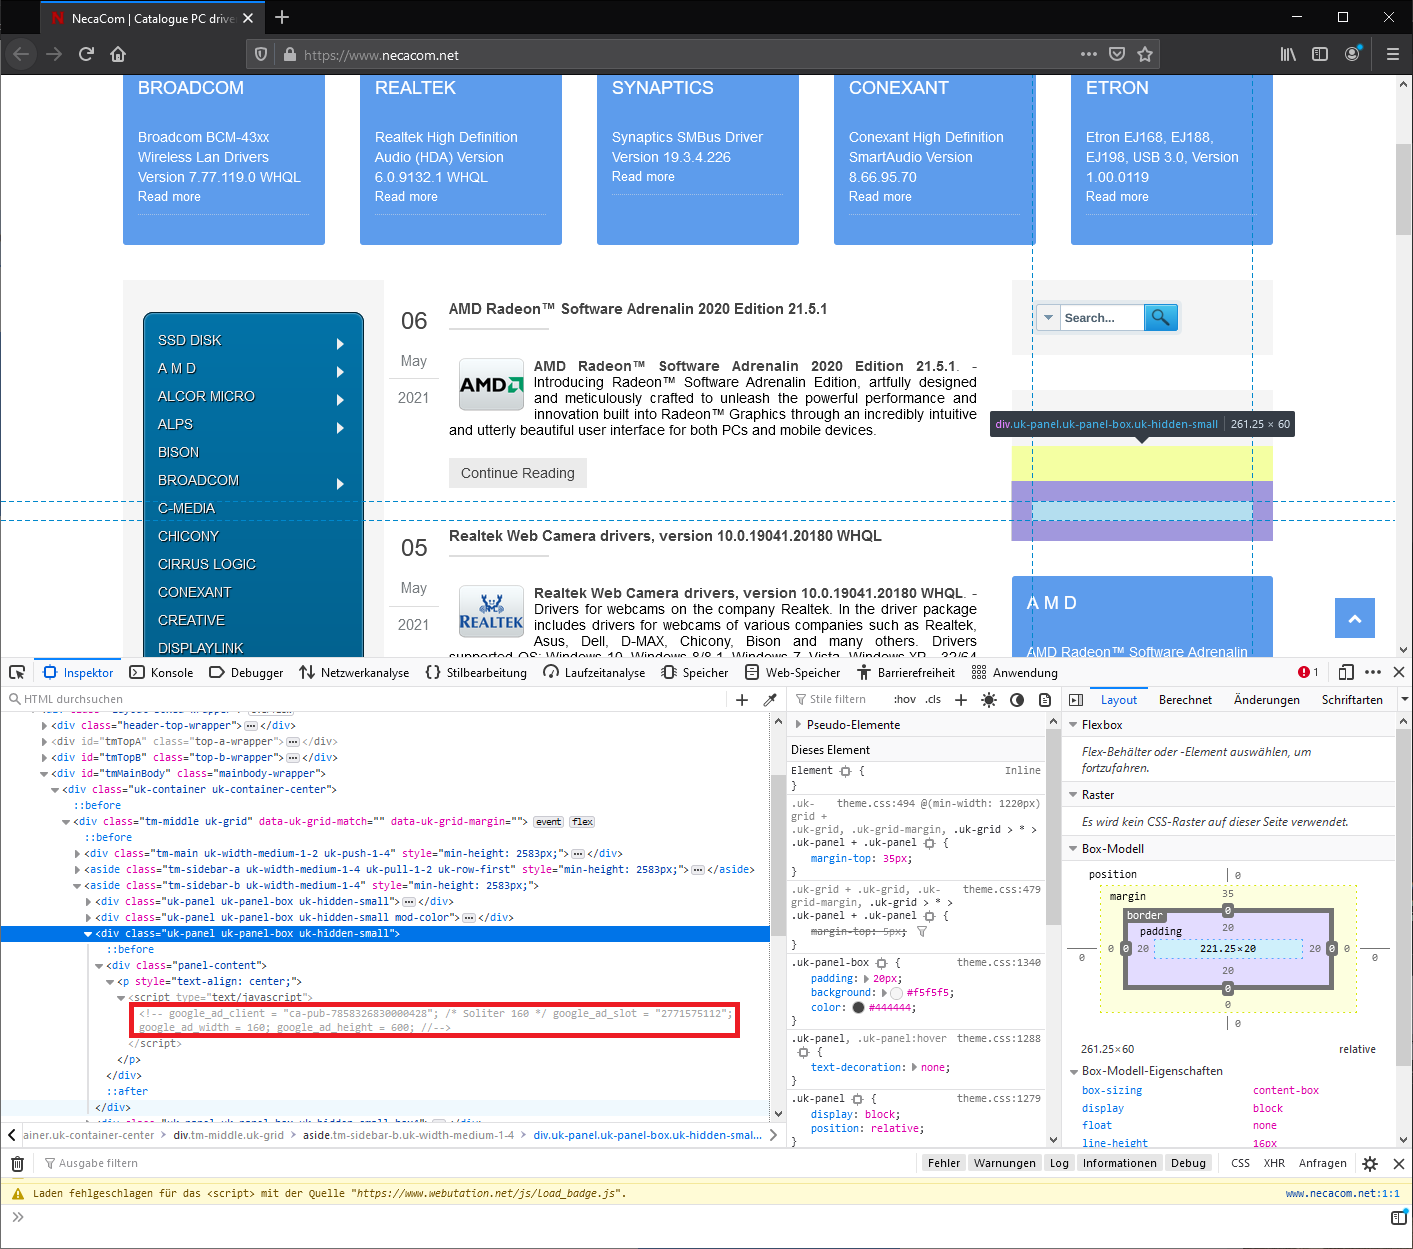The image size is (1413, 1249).
Task: Select the element picker tool
Action: (x=16, y=672)
